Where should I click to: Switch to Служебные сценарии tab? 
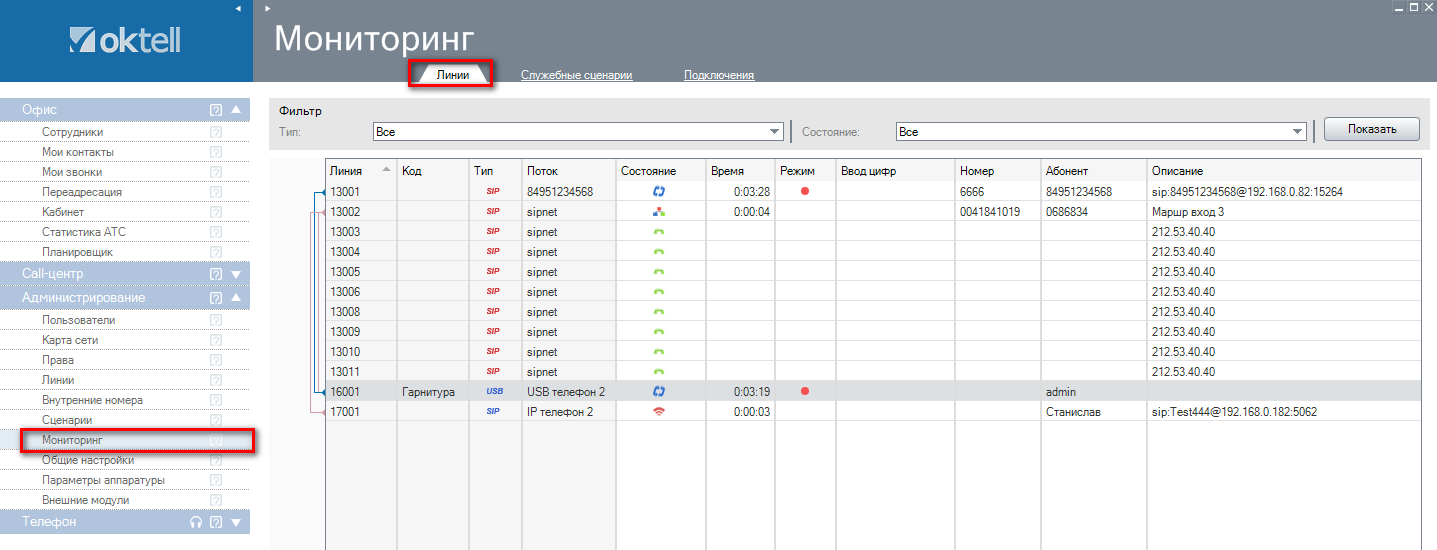576,75
